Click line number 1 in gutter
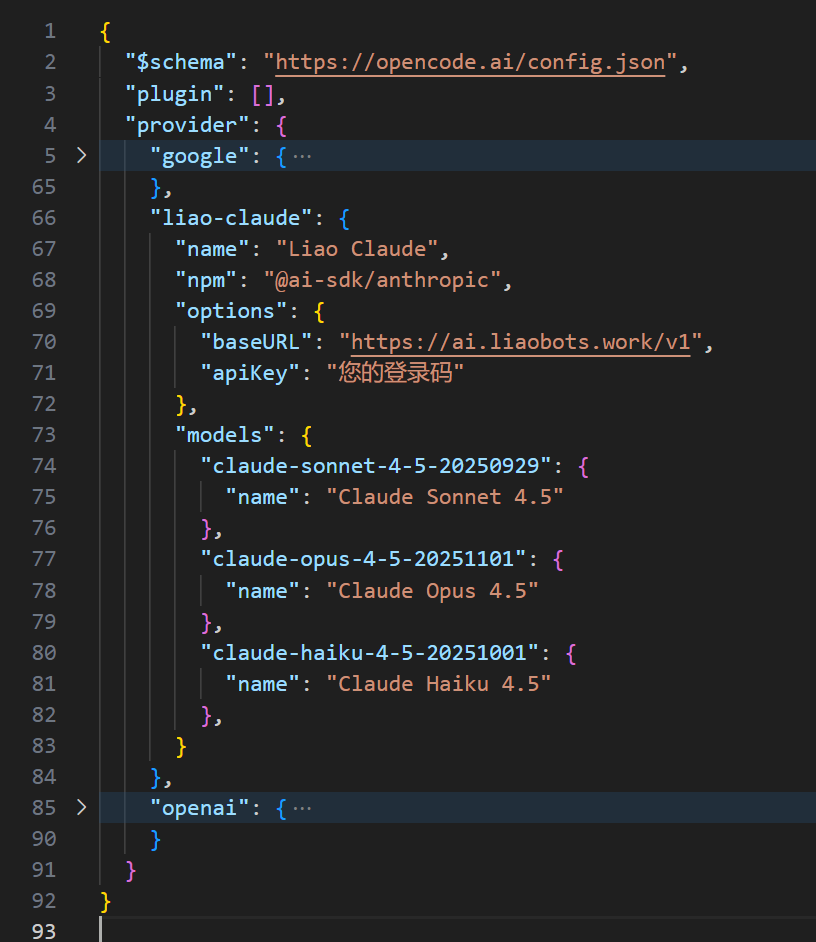 [x=50, y=31]
